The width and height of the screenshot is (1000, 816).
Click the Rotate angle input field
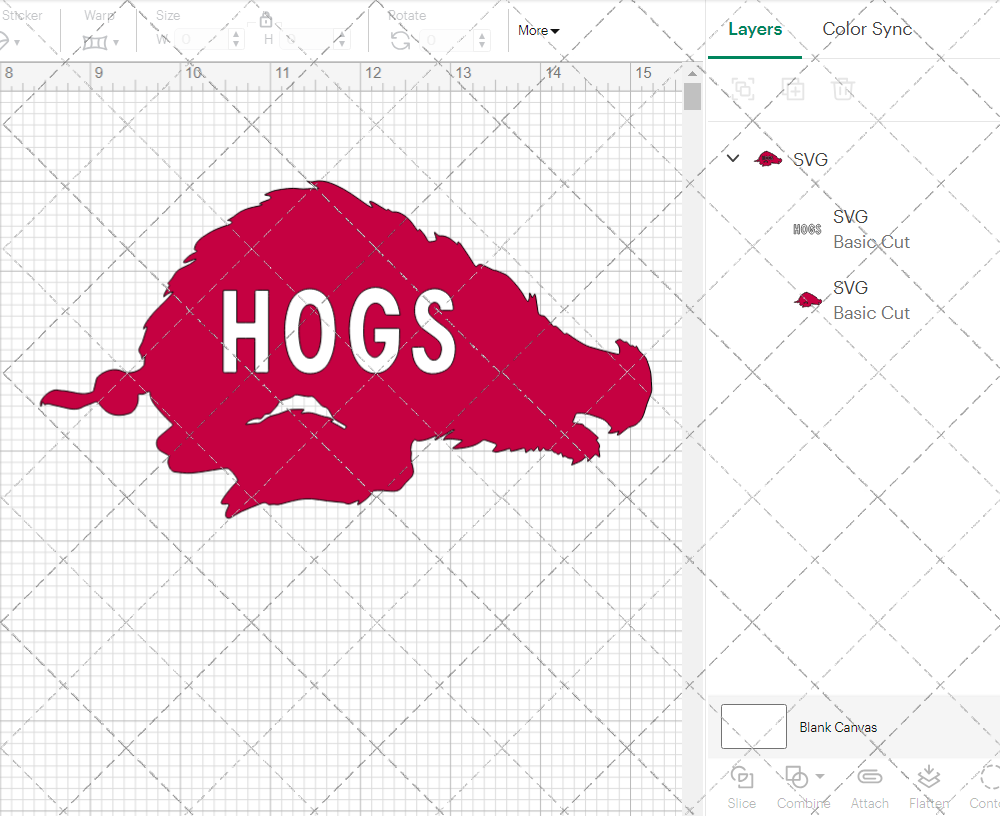point(448,41)
